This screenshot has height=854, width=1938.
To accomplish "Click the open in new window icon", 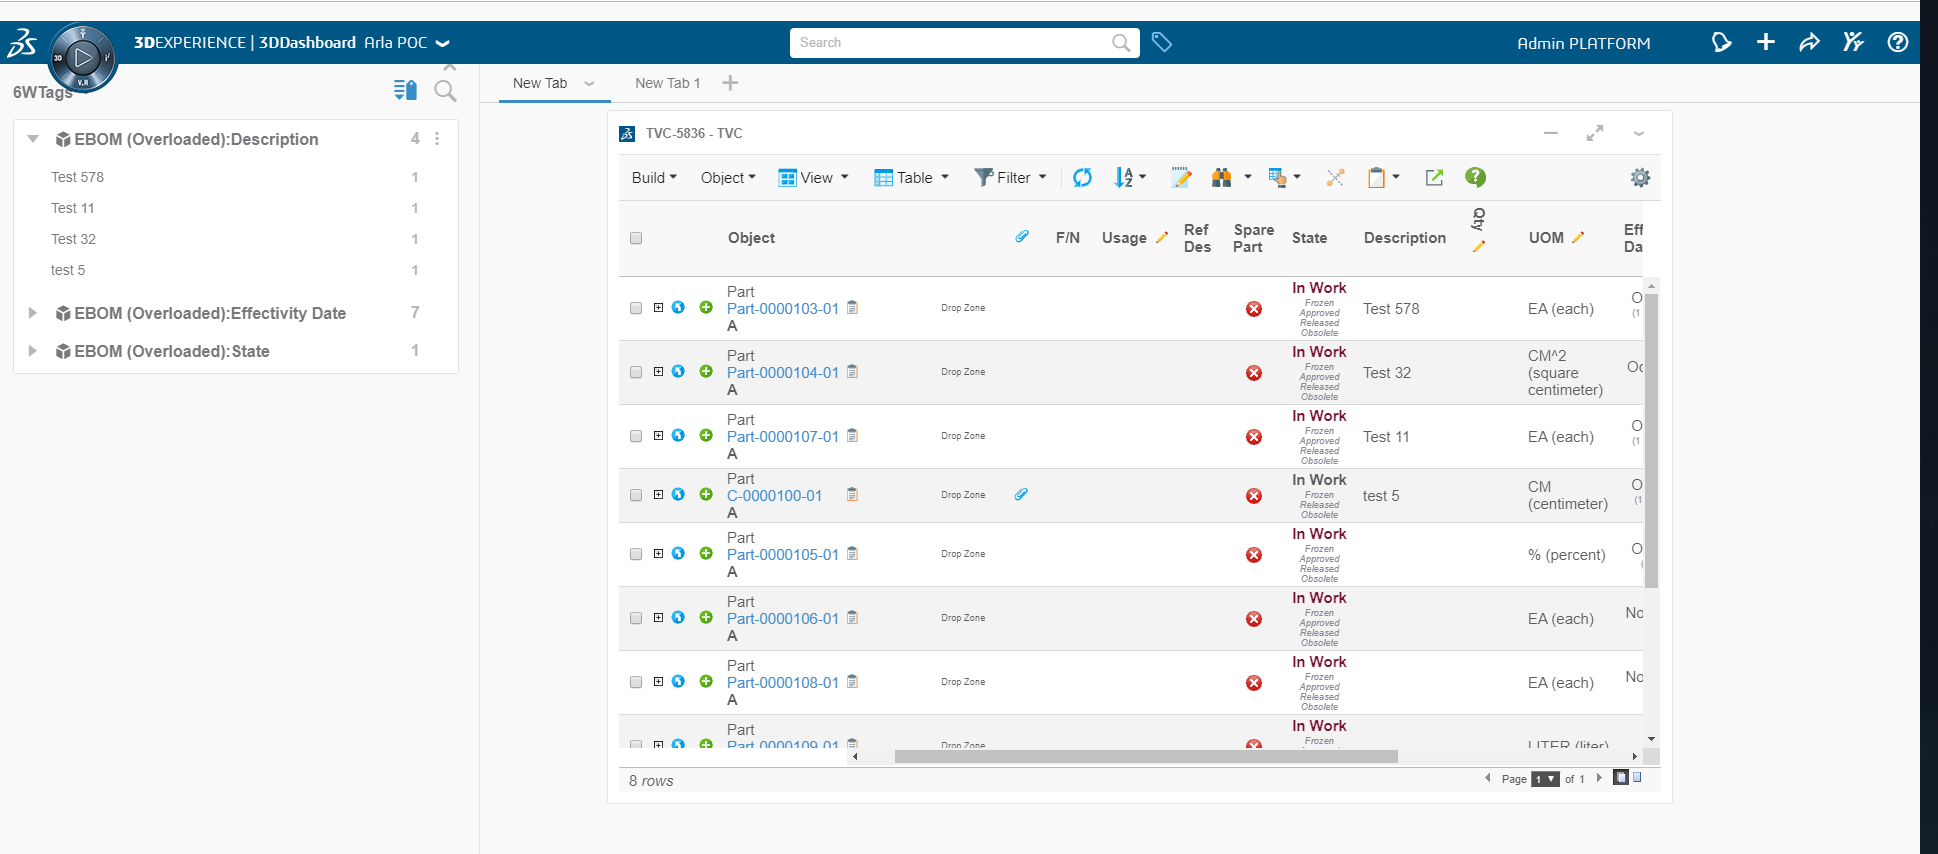I will click(1434, 177).
